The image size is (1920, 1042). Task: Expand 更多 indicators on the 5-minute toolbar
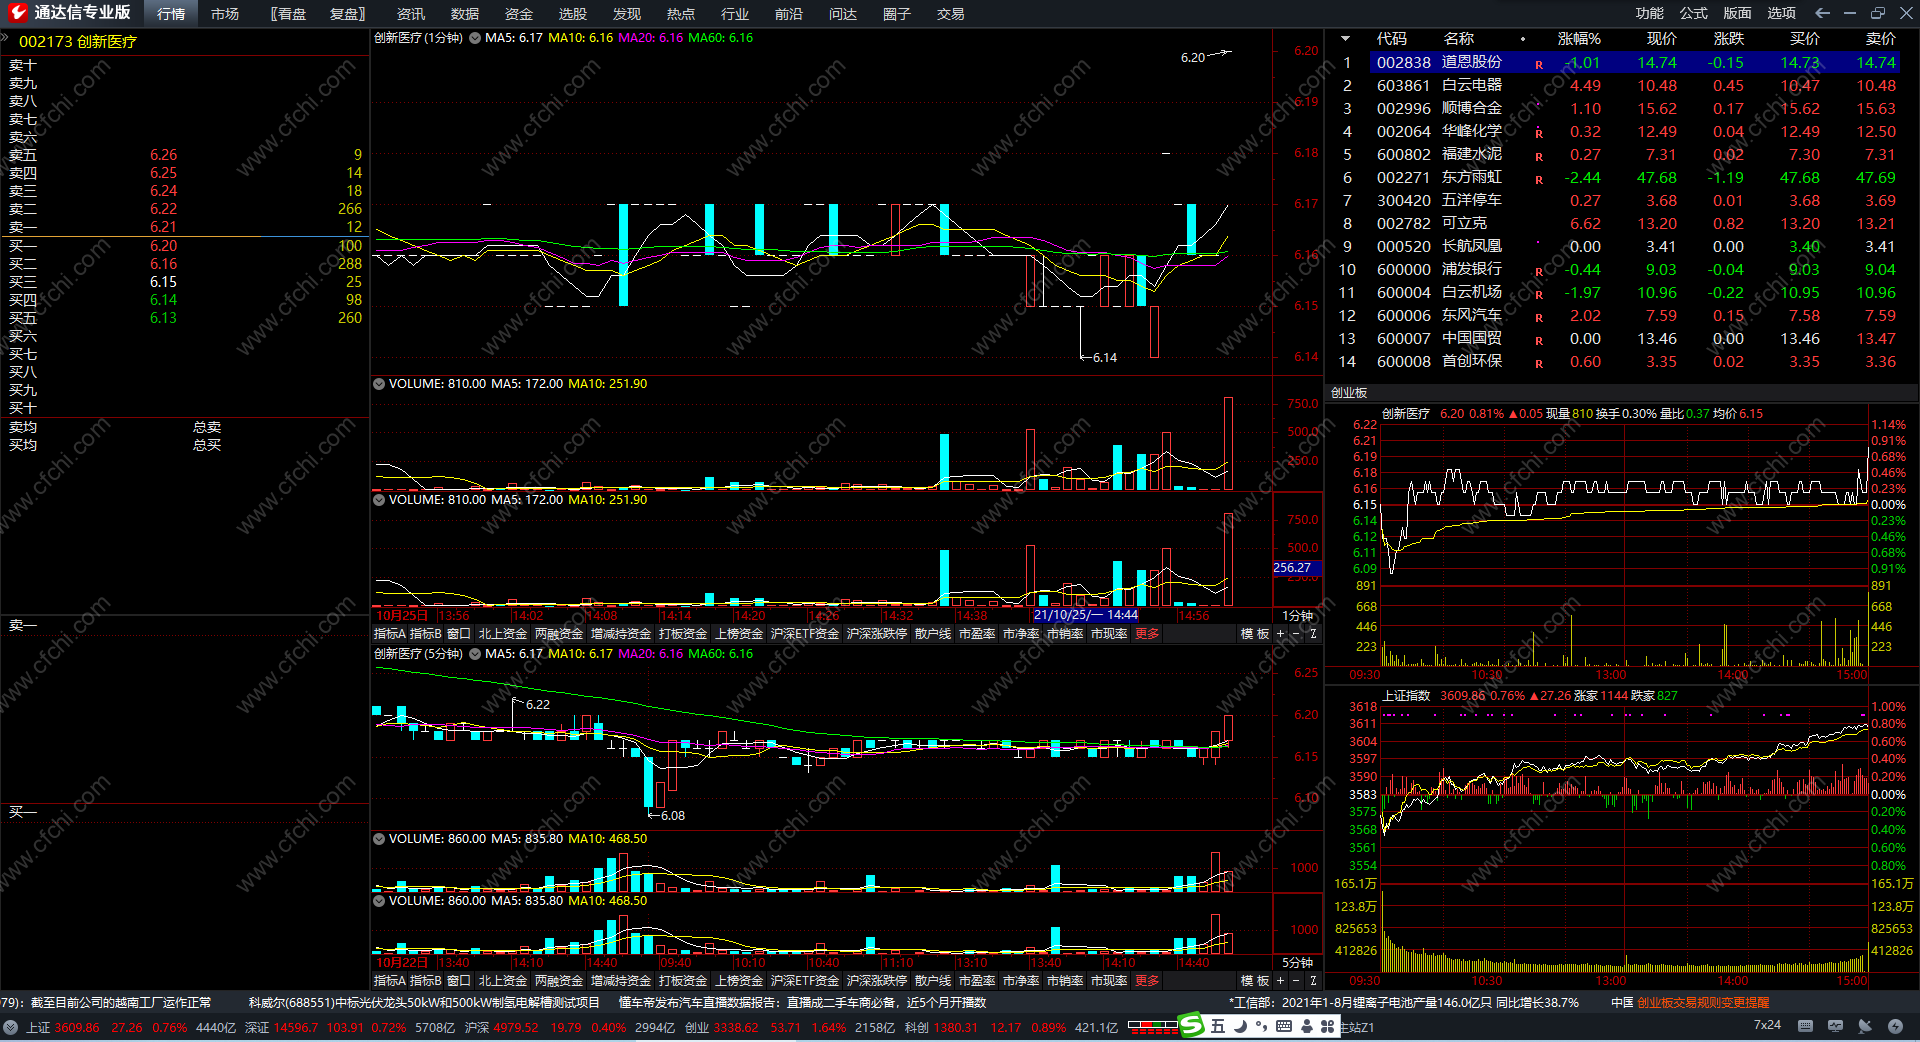tap(1147, 981)
